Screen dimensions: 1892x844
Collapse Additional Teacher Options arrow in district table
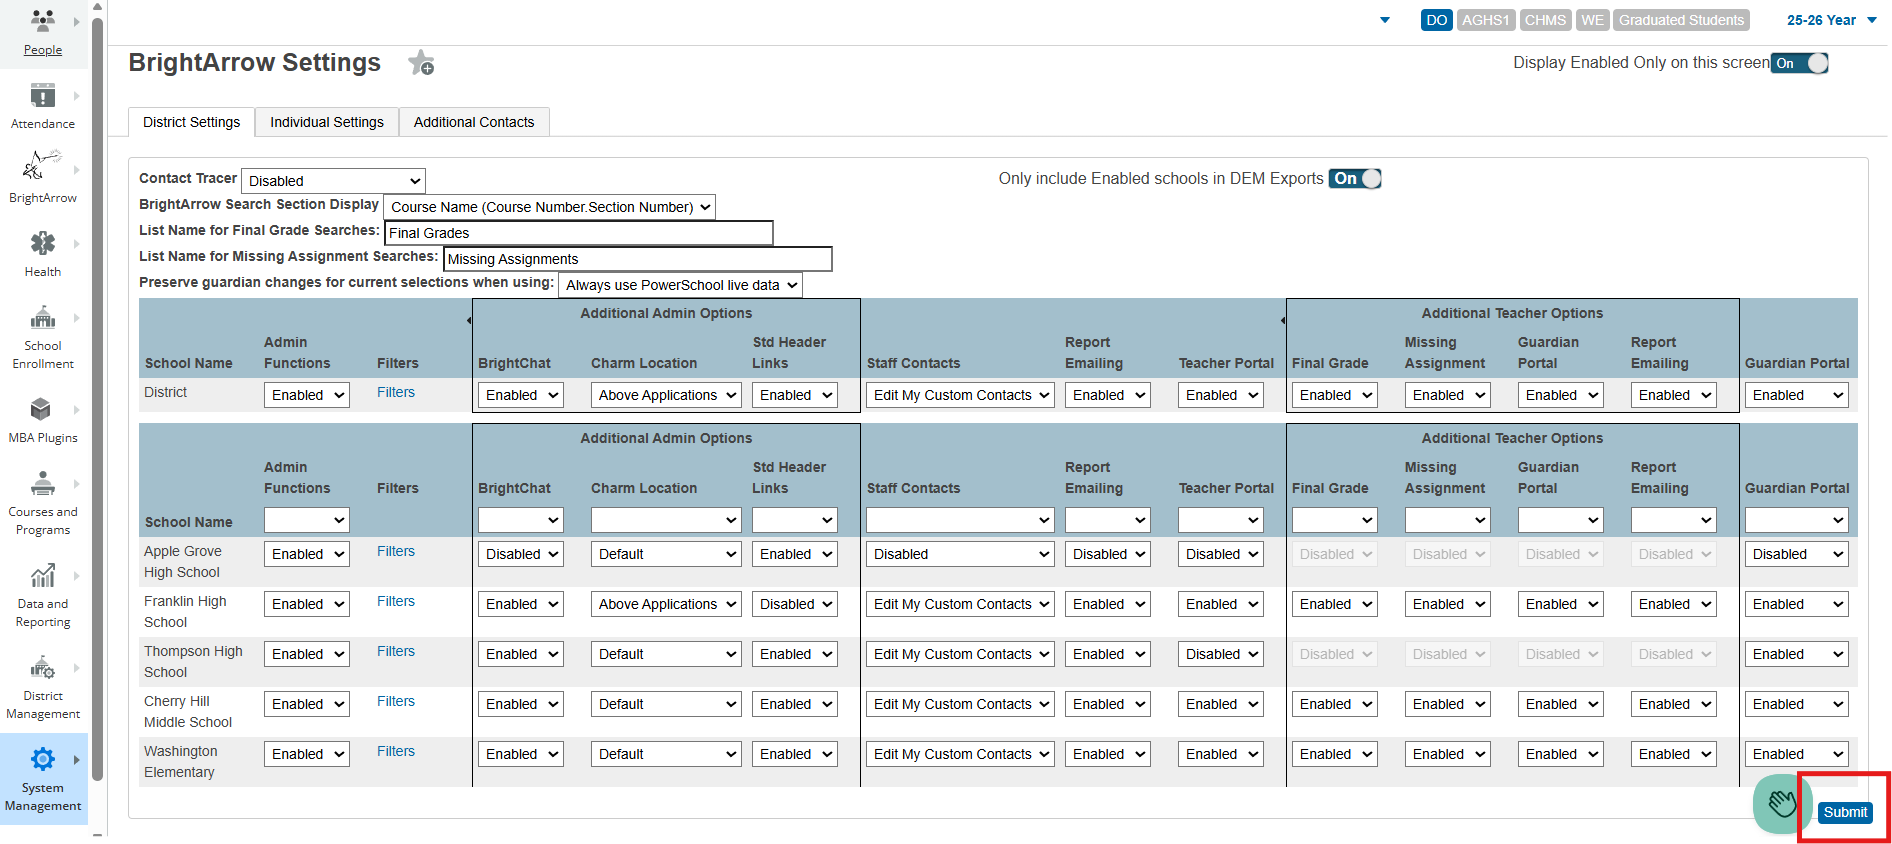coord(1283,321)
